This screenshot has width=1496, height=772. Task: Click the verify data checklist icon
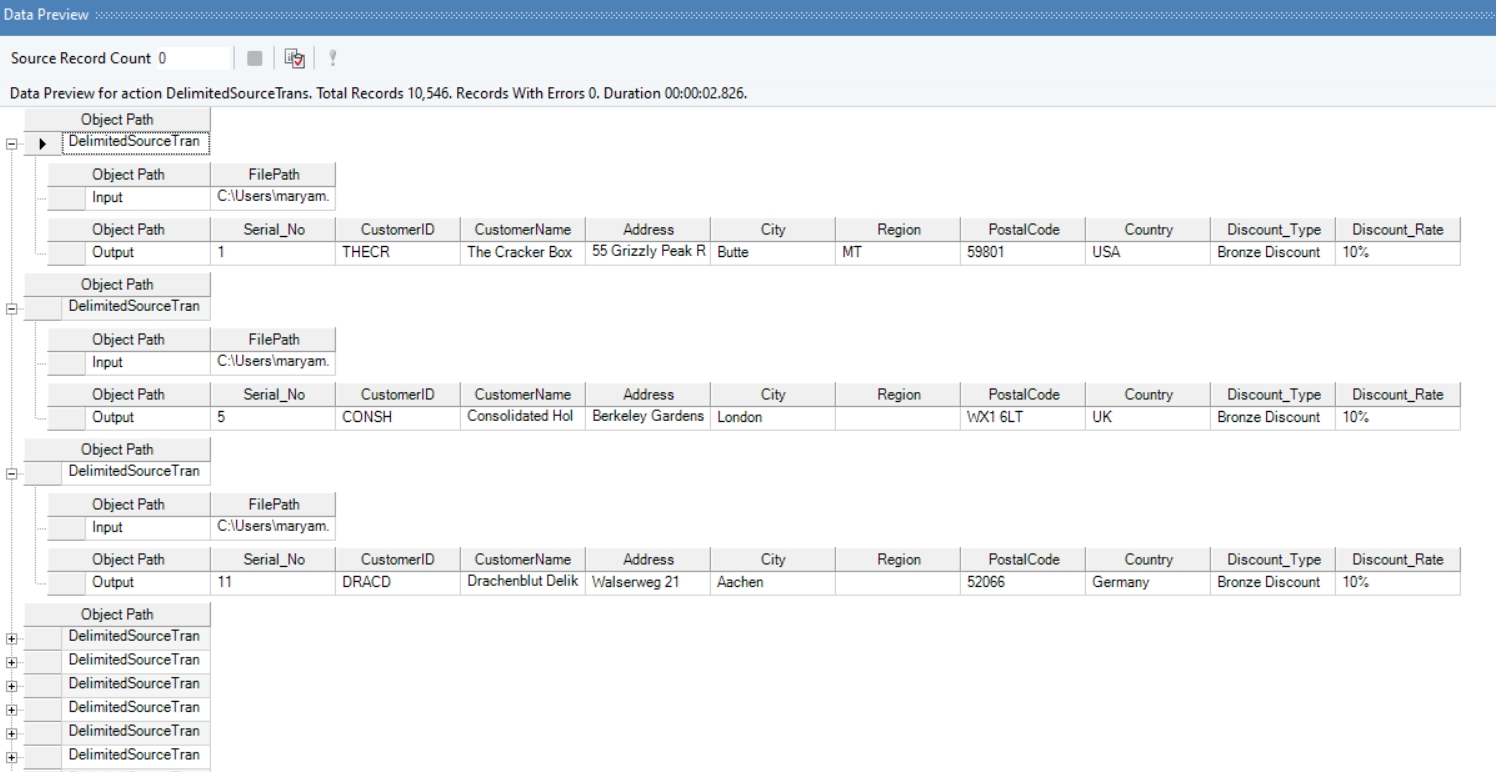pos(294,59)
